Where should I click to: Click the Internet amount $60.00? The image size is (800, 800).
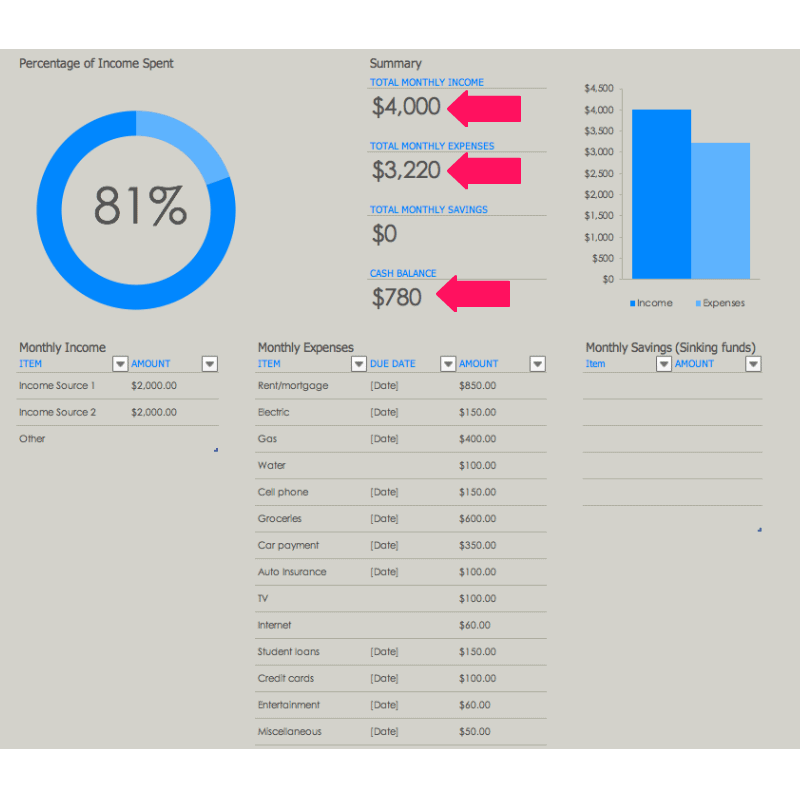[x=474, y=625]
